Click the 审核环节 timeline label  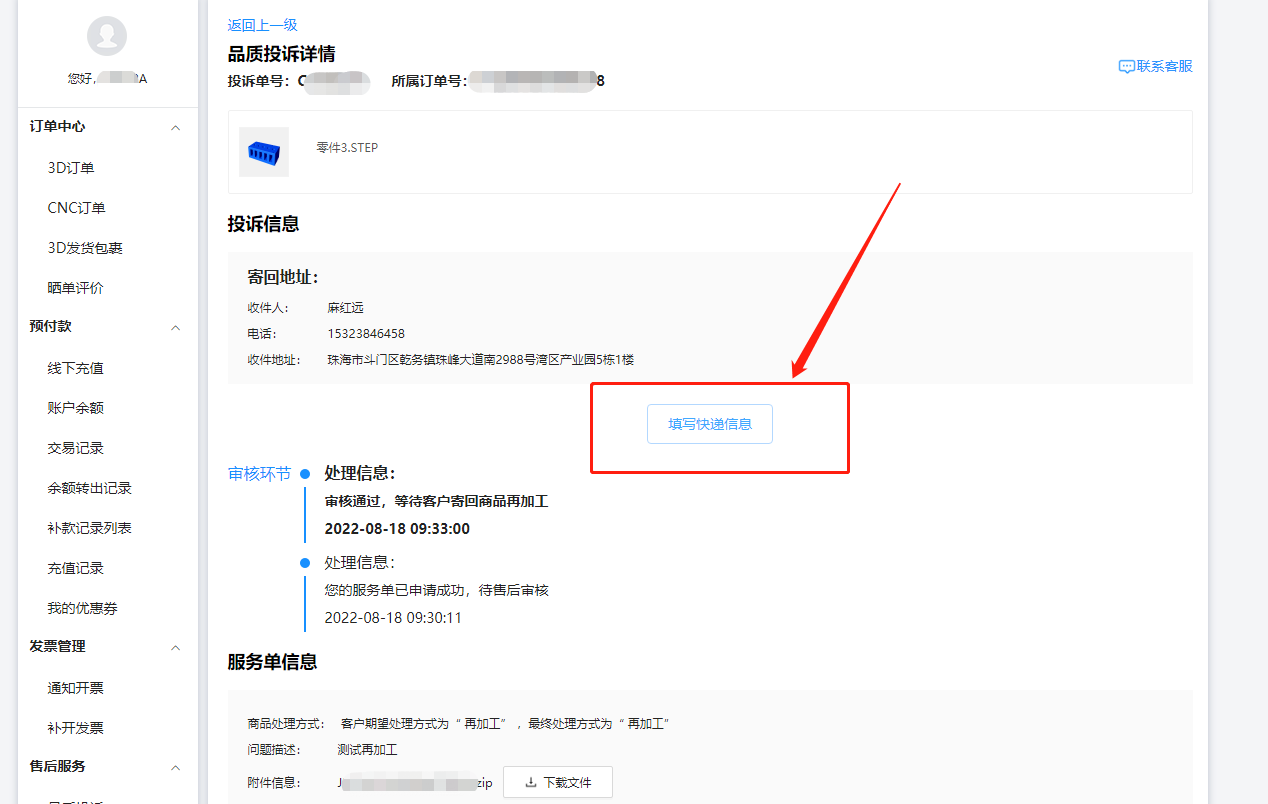coord(259,474)
